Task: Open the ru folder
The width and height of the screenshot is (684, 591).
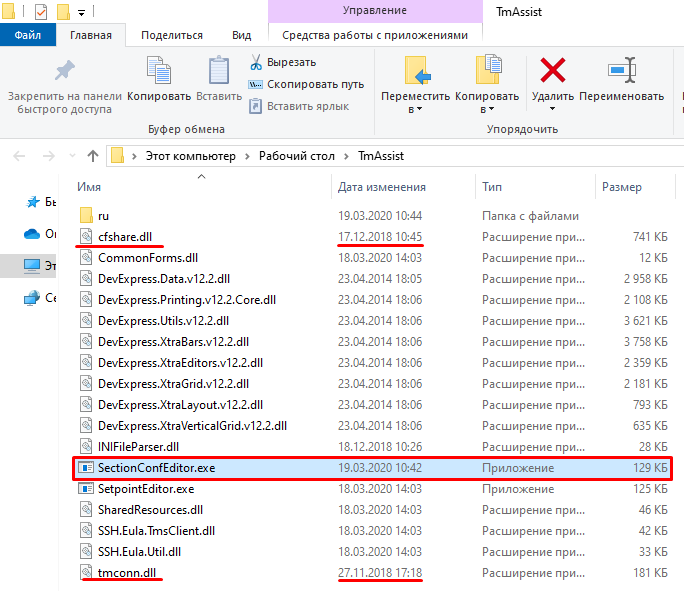Action: pos(103,215)
